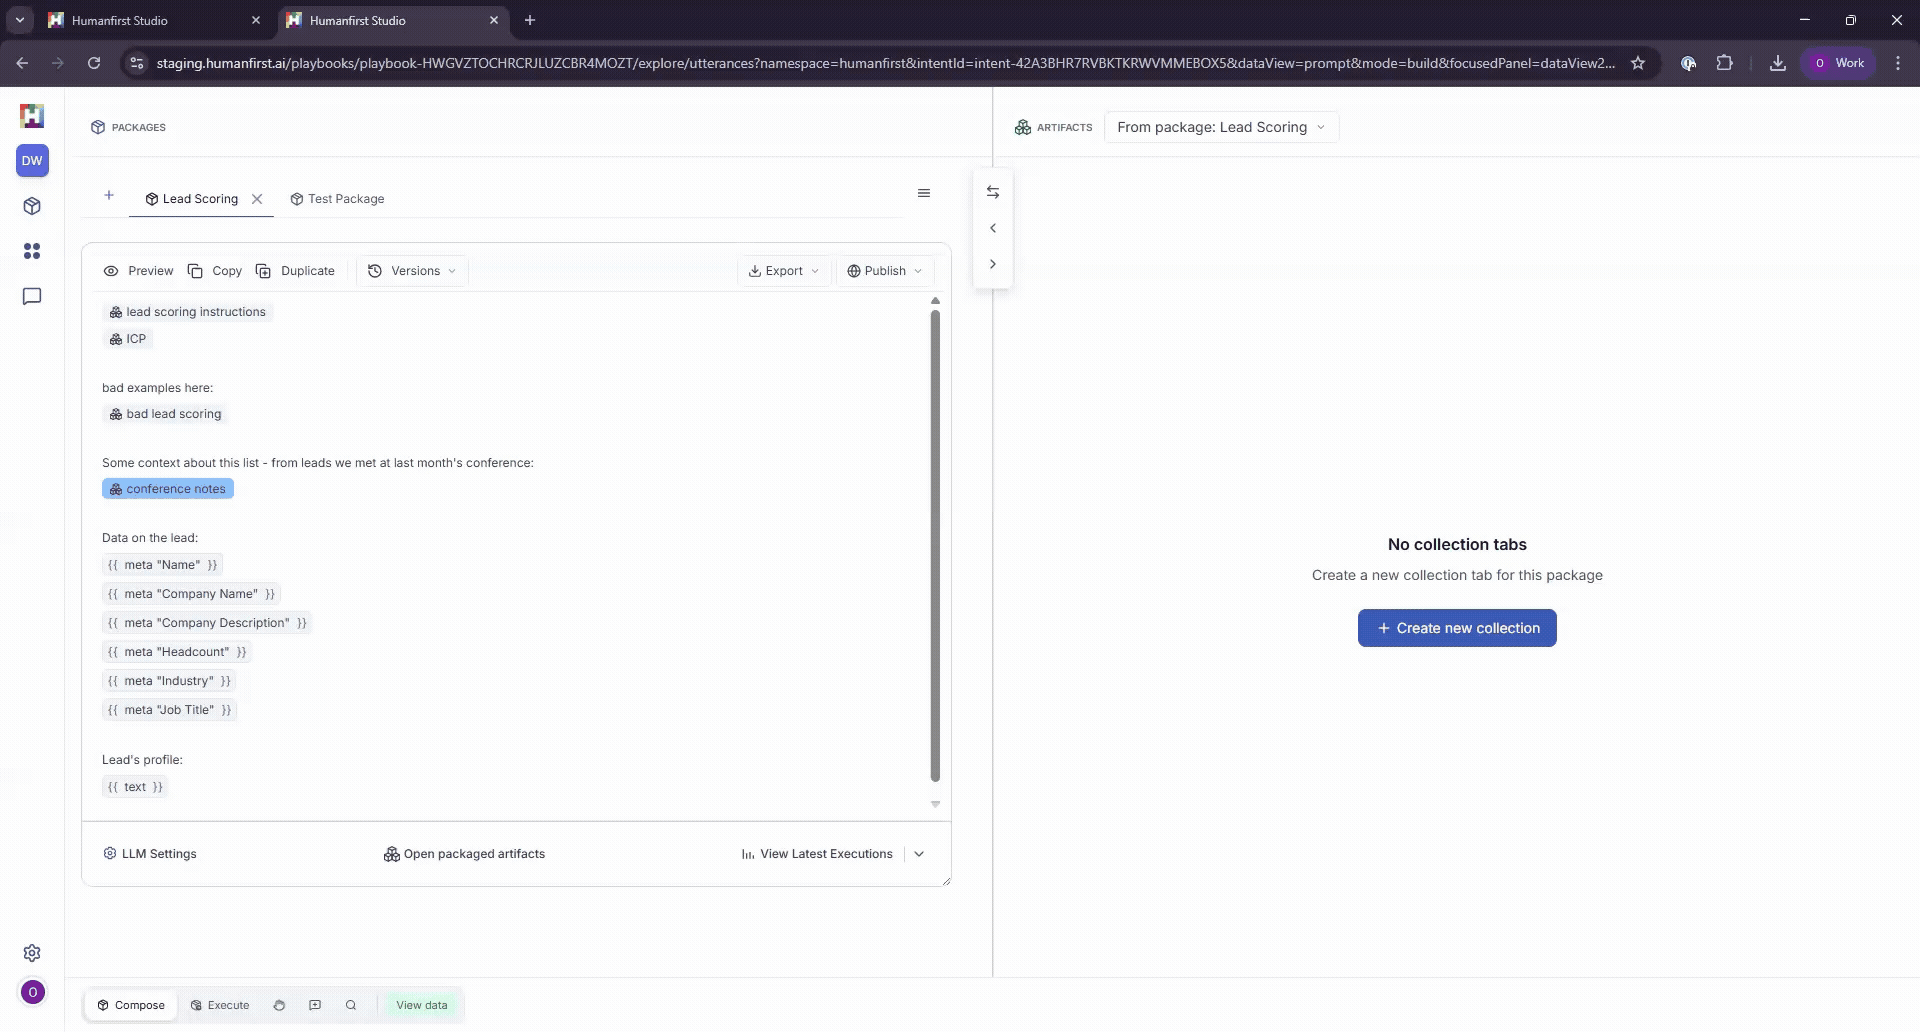Viewport: 1920px width, 1032px height.
Task: Expand the chevron next to View Latest Executions
Action: (919, 854)
